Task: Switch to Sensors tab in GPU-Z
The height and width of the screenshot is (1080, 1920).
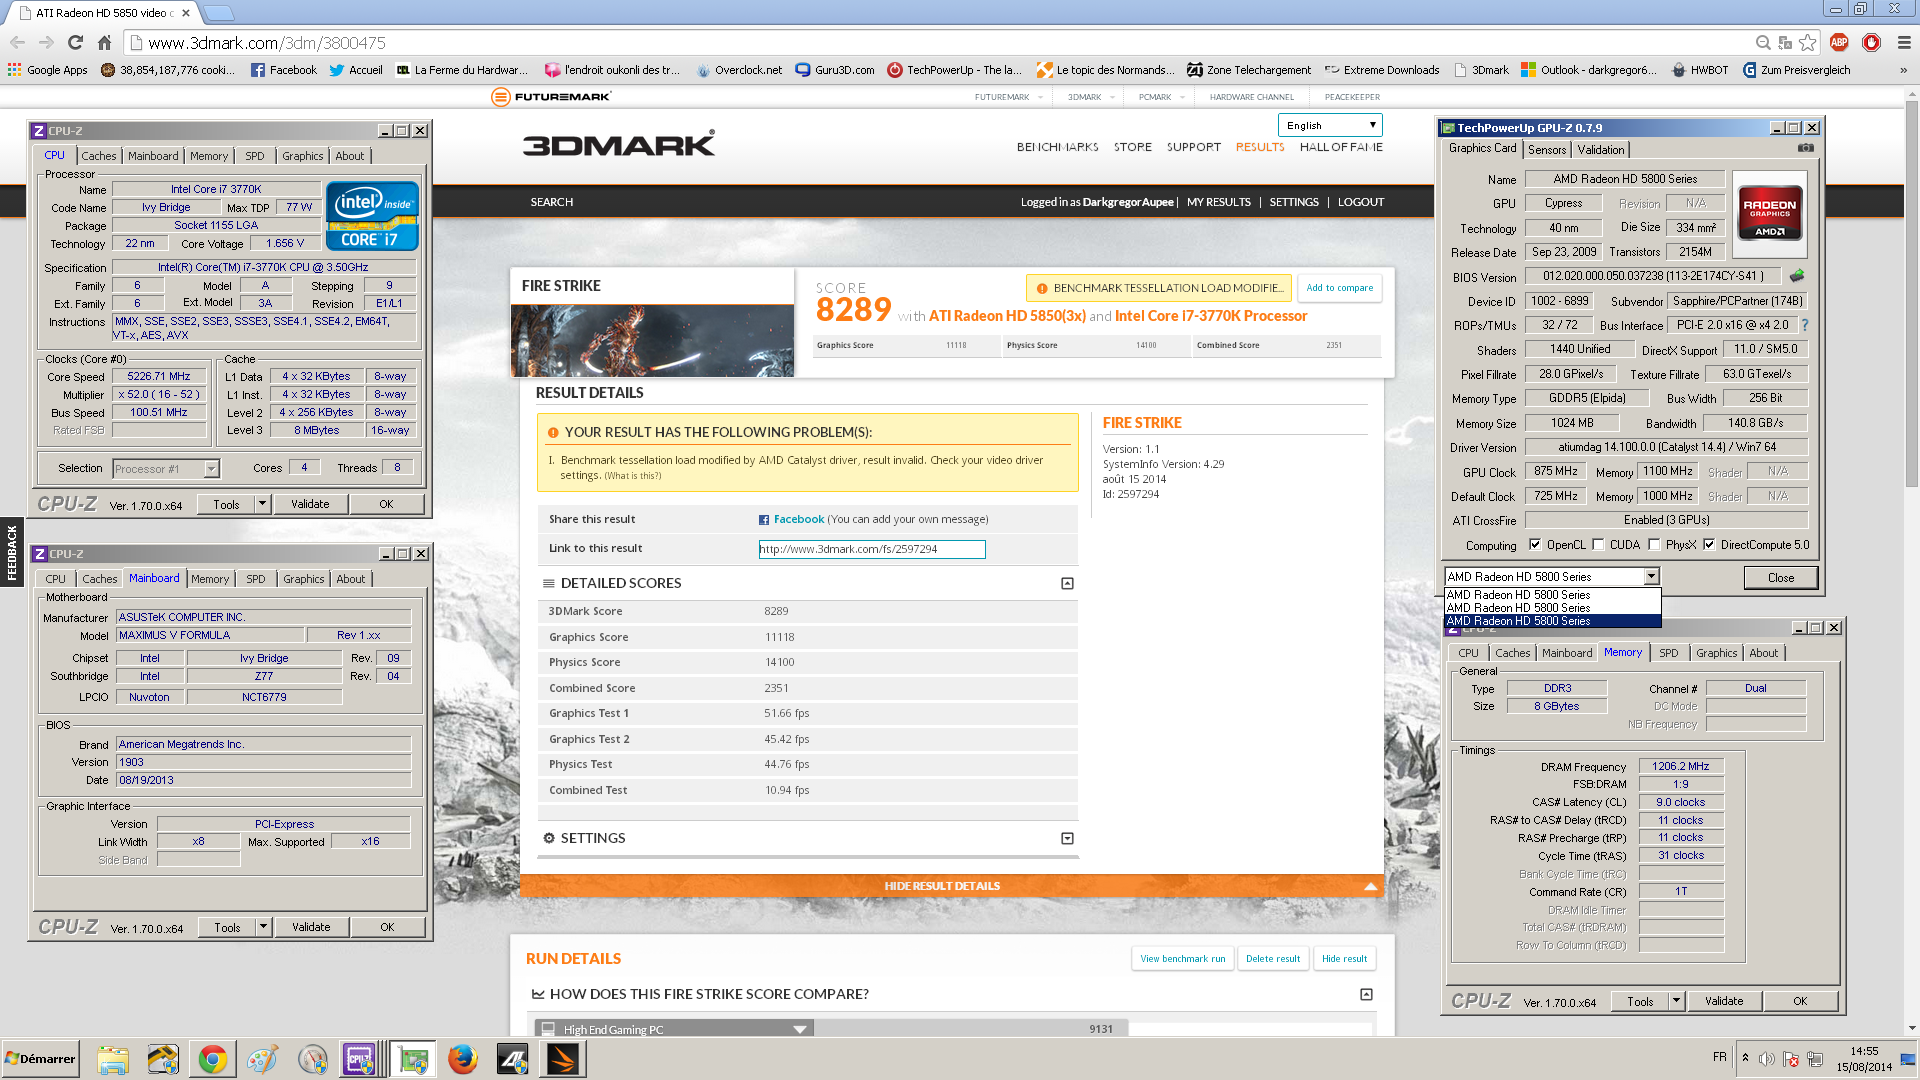Action: (x=1547, y=150)
